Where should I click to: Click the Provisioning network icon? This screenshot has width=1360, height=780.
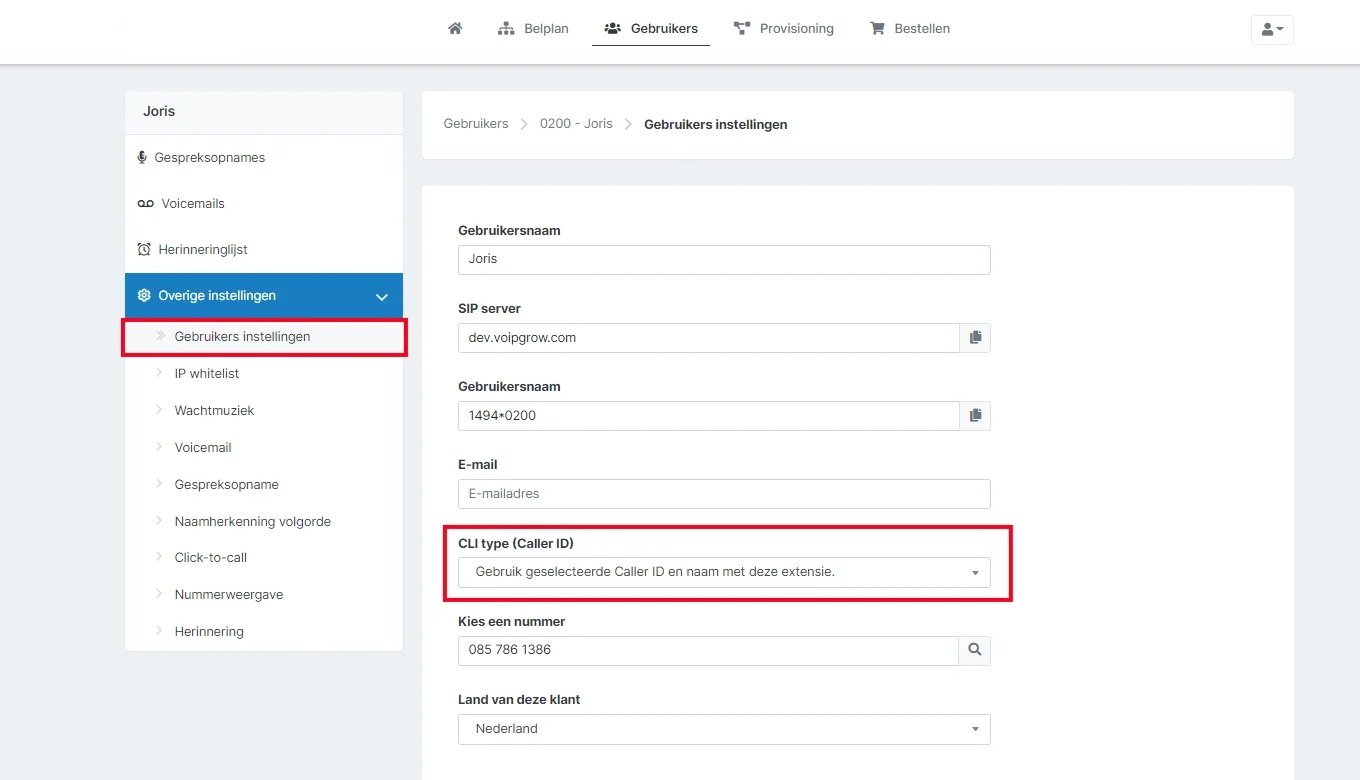[742, 28]
